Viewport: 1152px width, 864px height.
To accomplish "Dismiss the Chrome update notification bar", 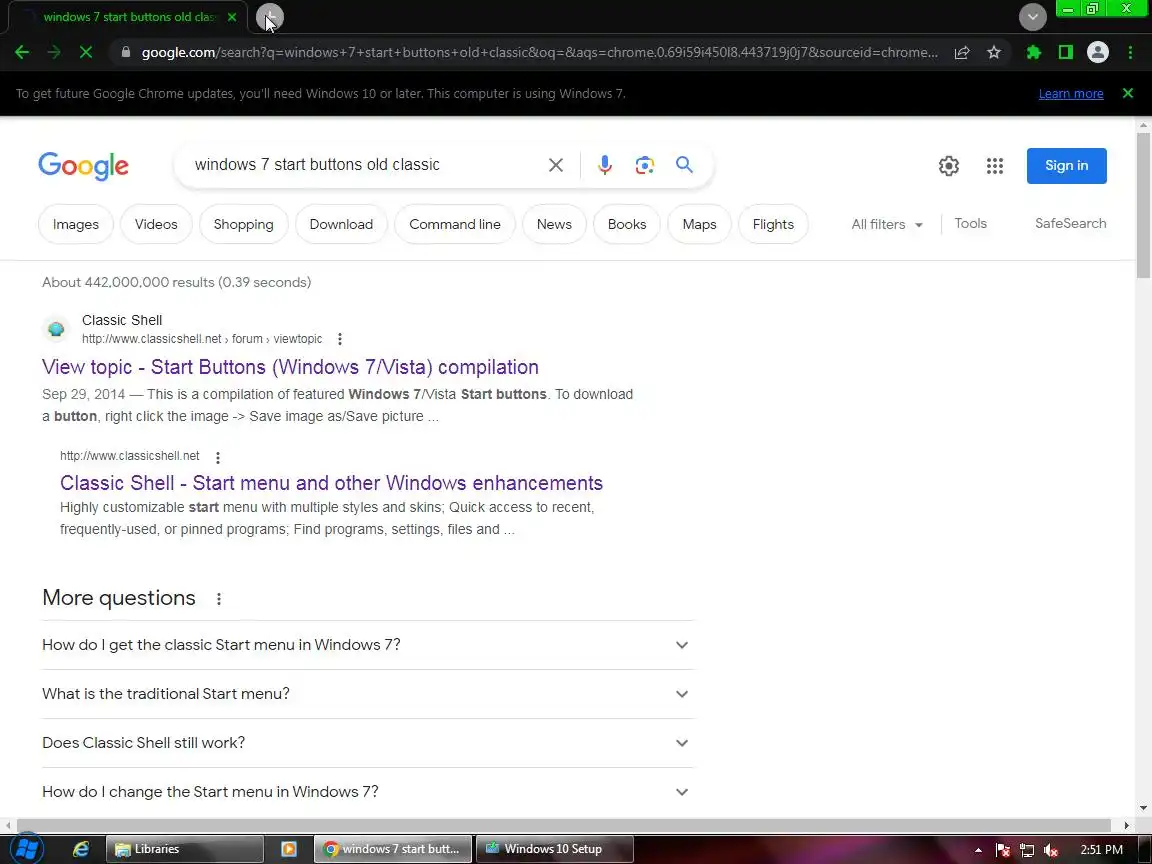I will pos(1128,93).
